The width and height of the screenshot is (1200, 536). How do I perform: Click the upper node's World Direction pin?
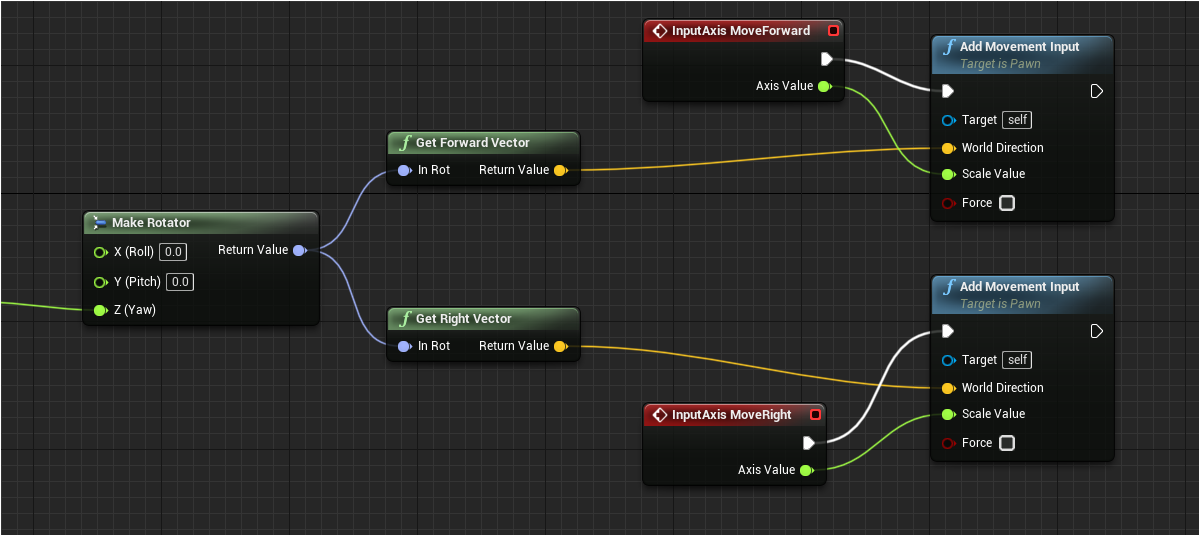click(x=948, y=148)
